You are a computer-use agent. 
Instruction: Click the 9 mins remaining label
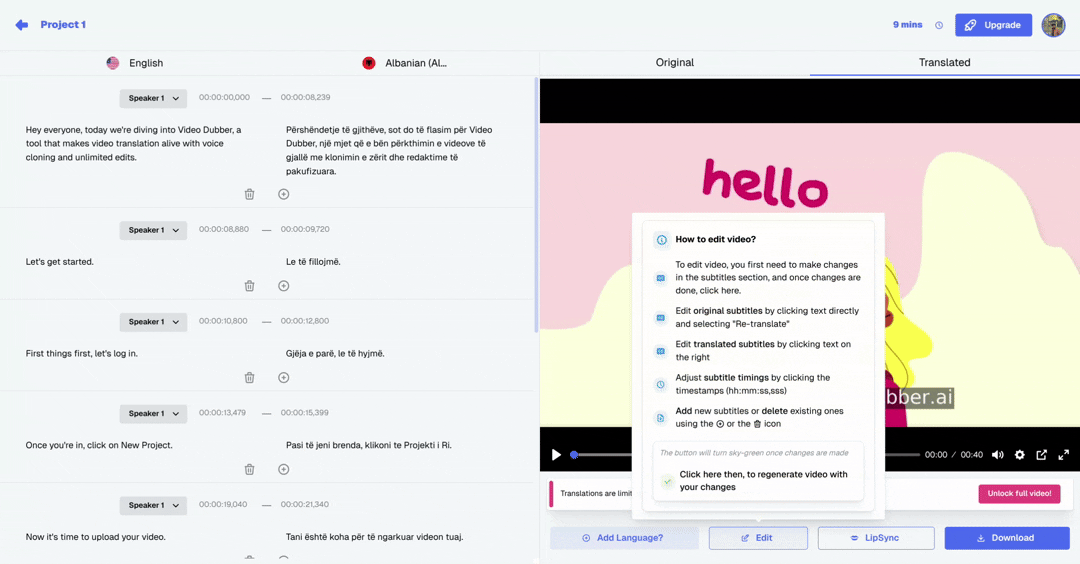[x=907, y=25]
